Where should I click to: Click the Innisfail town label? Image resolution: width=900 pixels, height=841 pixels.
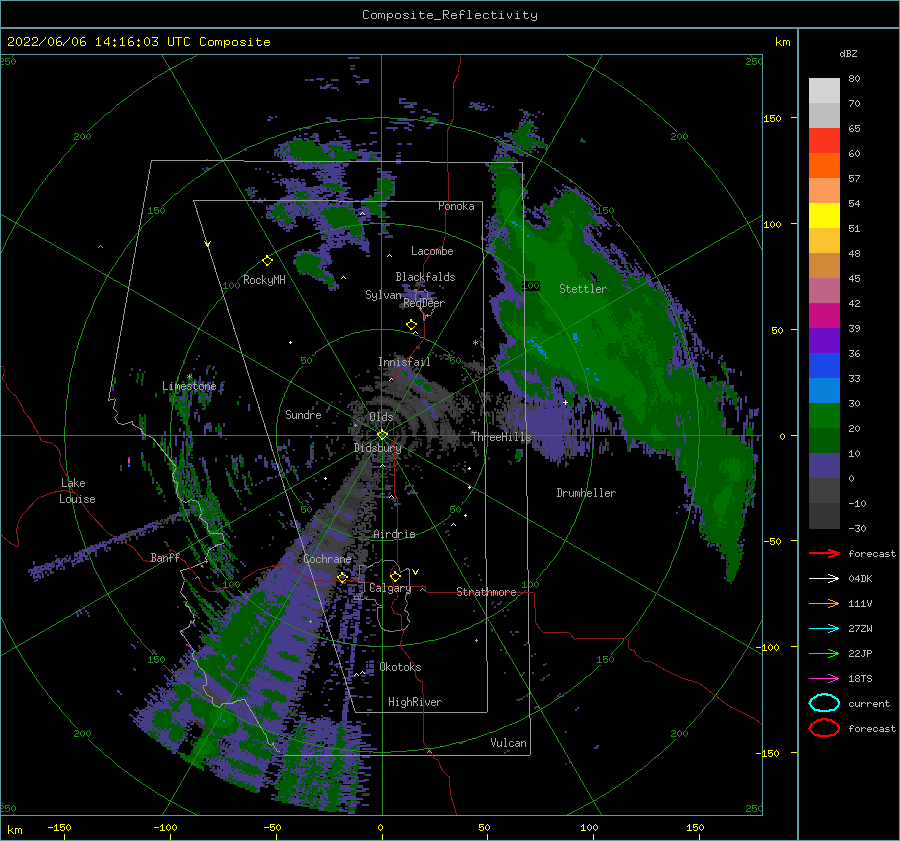pyautogui.click(x=404, y=362)
